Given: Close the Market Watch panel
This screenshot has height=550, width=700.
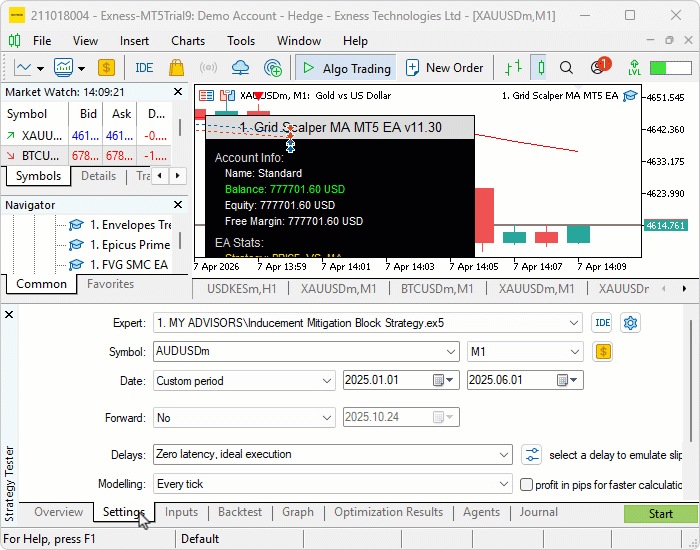Looking at the screenshot, I should [178, 92].
